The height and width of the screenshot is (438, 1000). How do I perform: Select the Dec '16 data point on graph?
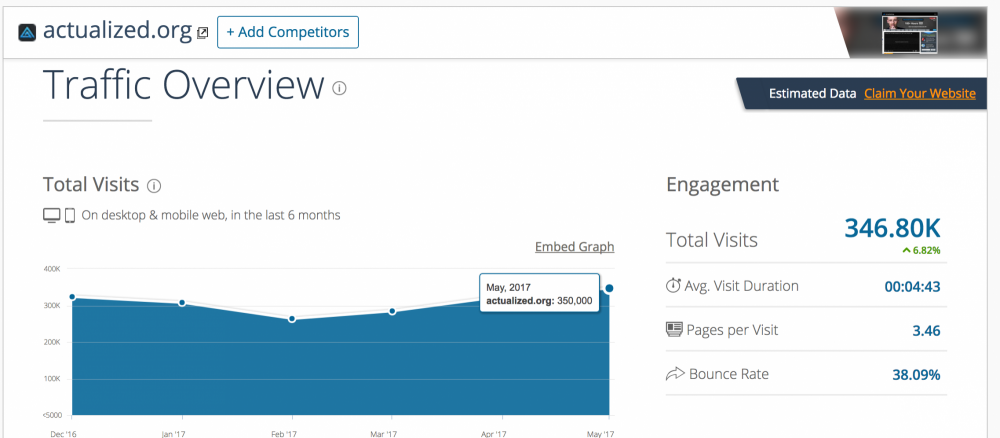point(72,297)
